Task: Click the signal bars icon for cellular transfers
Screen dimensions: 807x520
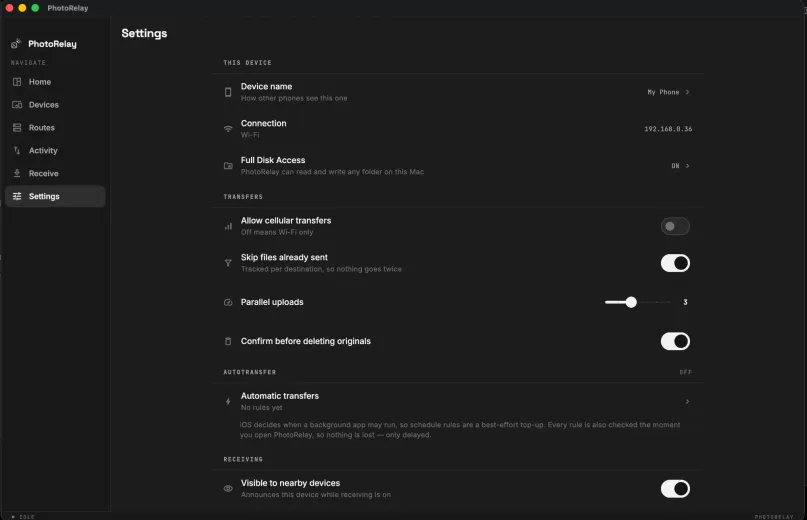Action: click(x=228, y=226)
